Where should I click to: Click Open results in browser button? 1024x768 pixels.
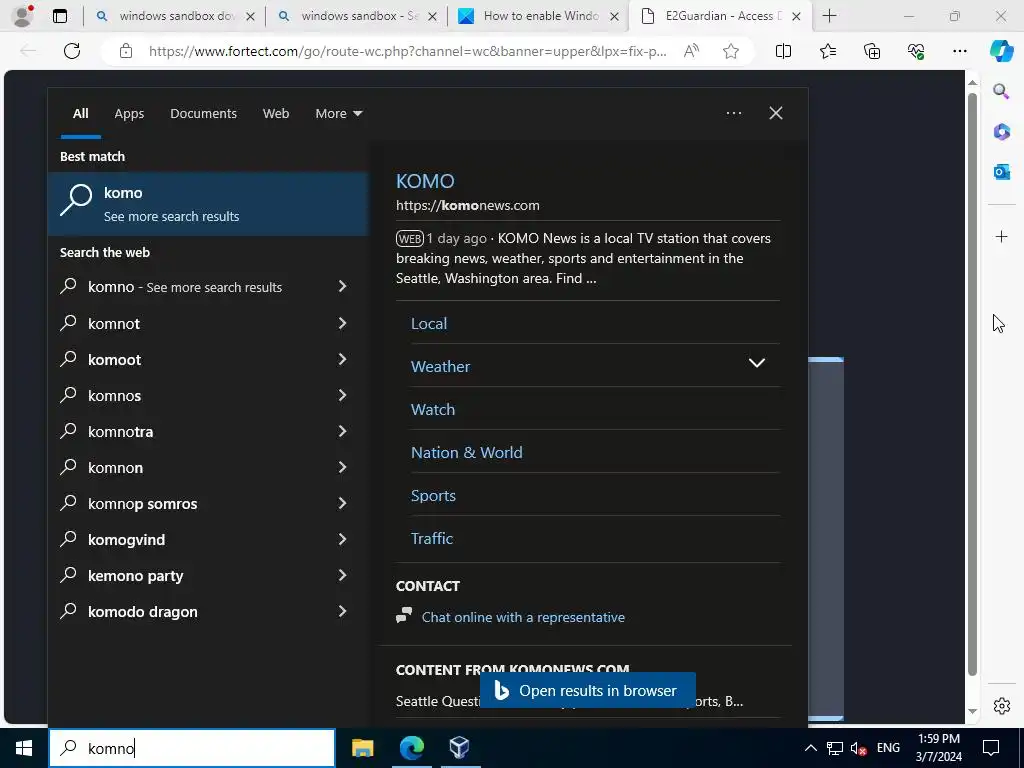(588, 690)
